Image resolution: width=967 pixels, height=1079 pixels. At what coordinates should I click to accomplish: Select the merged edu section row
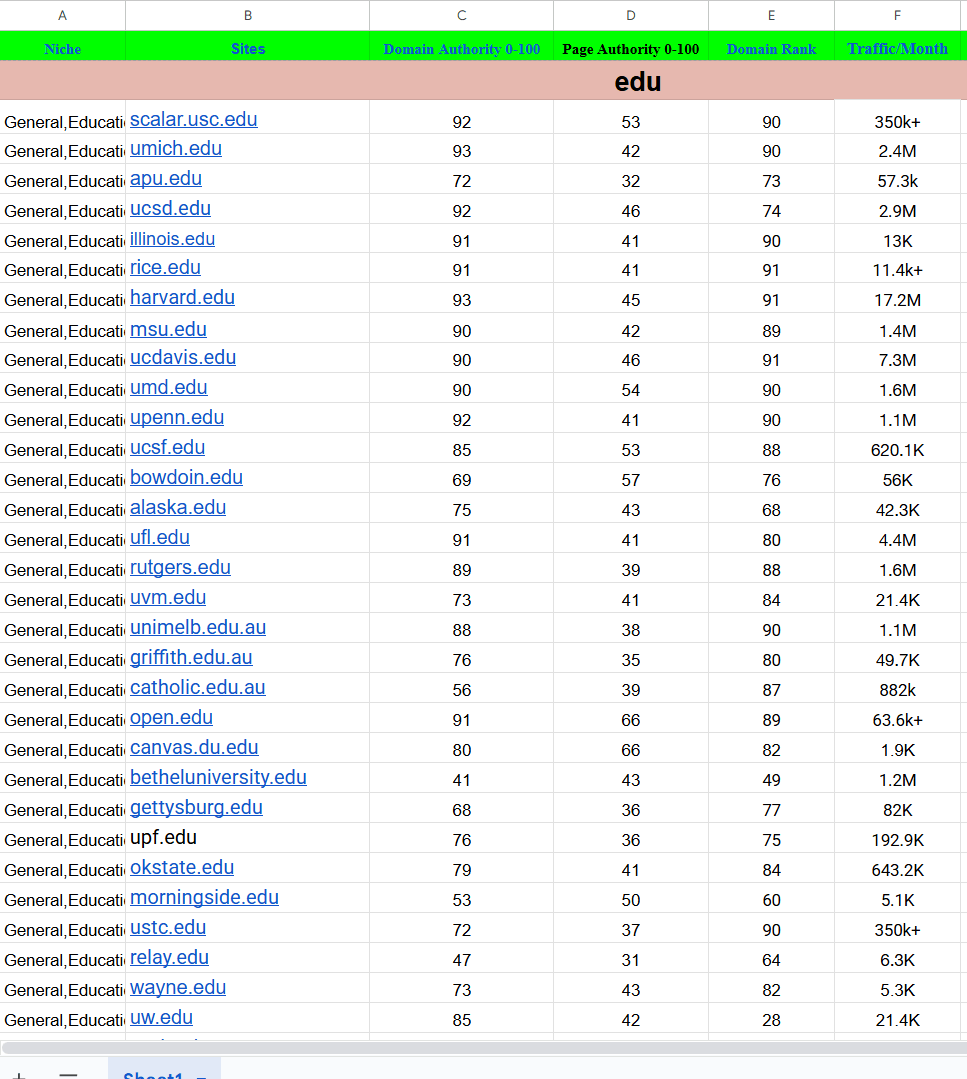click(x=483, y=82)
